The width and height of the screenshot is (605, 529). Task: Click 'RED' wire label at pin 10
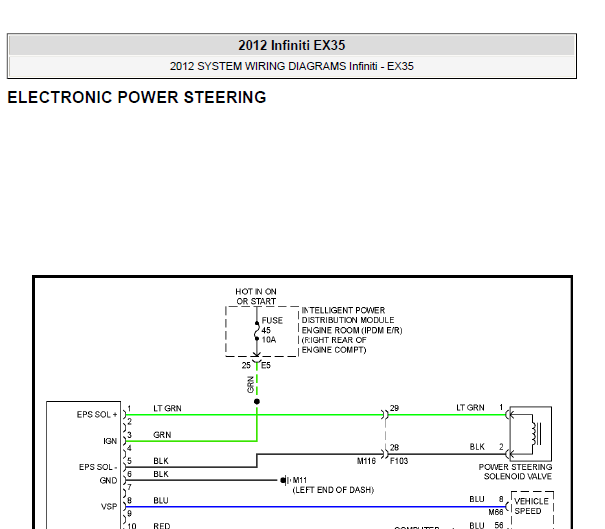coord(162,526)
